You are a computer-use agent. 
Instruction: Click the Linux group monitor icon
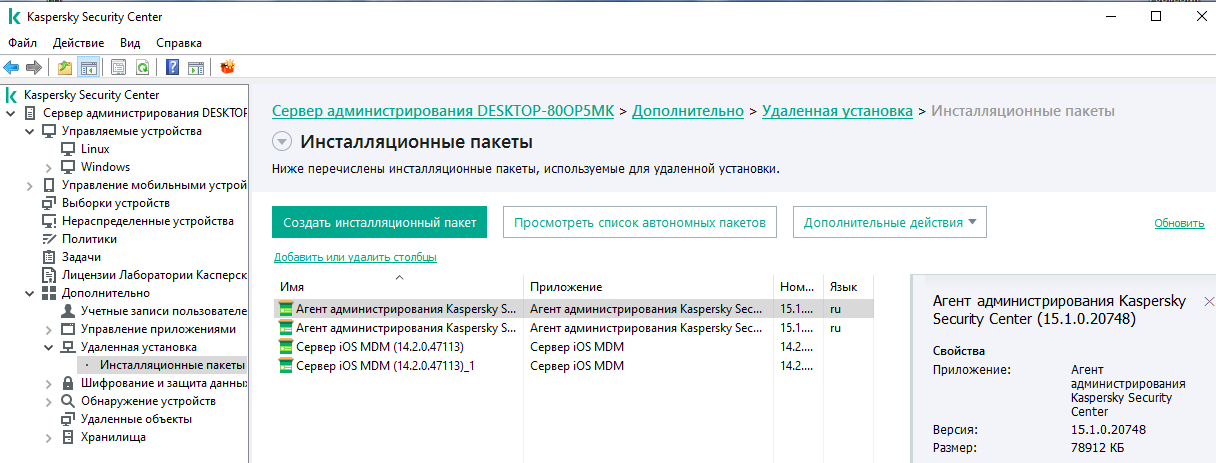coord(68,149)
